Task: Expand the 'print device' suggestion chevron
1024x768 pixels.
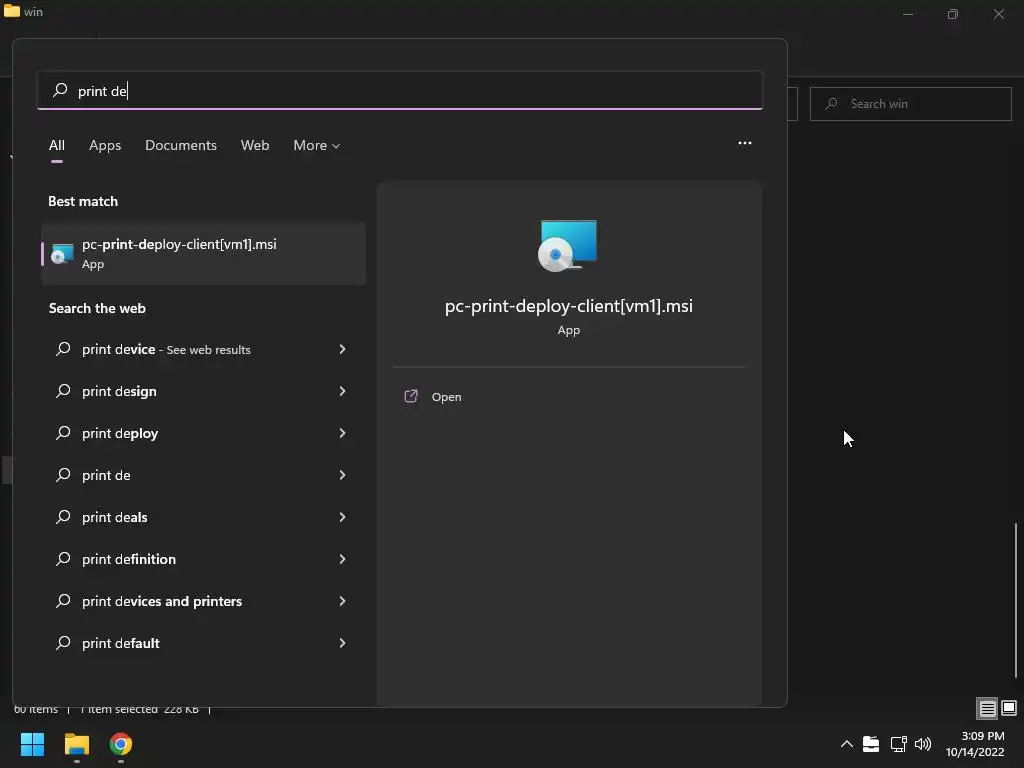Action: (342, 349)
